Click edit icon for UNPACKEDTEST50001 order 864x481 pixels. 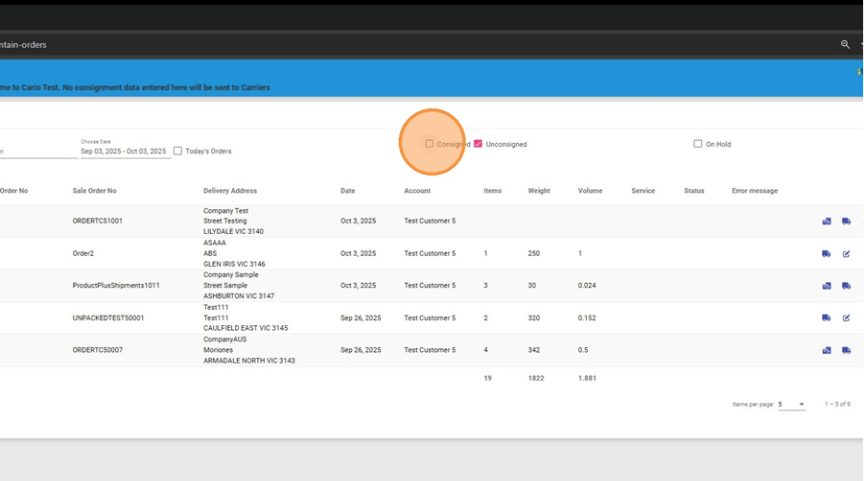click(x=846, y=318)
